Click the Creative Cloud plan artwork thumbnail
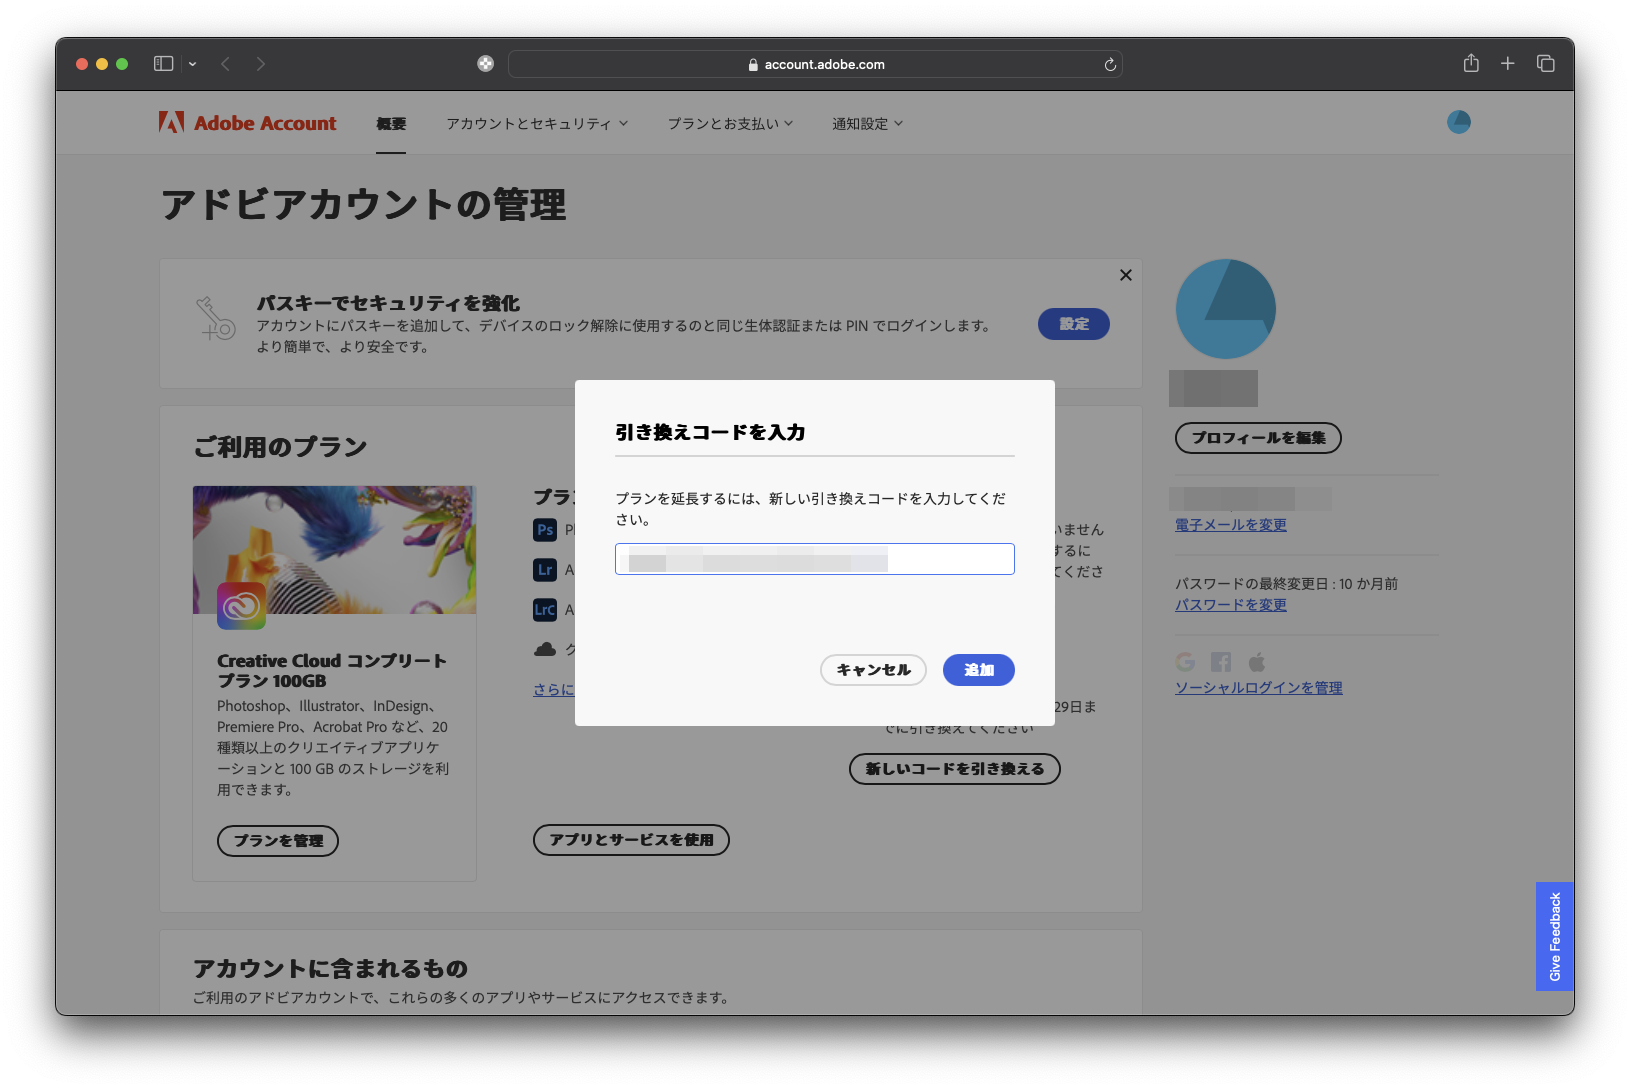This screenshot has height=1089, width=1630. (x=334, y=550)
